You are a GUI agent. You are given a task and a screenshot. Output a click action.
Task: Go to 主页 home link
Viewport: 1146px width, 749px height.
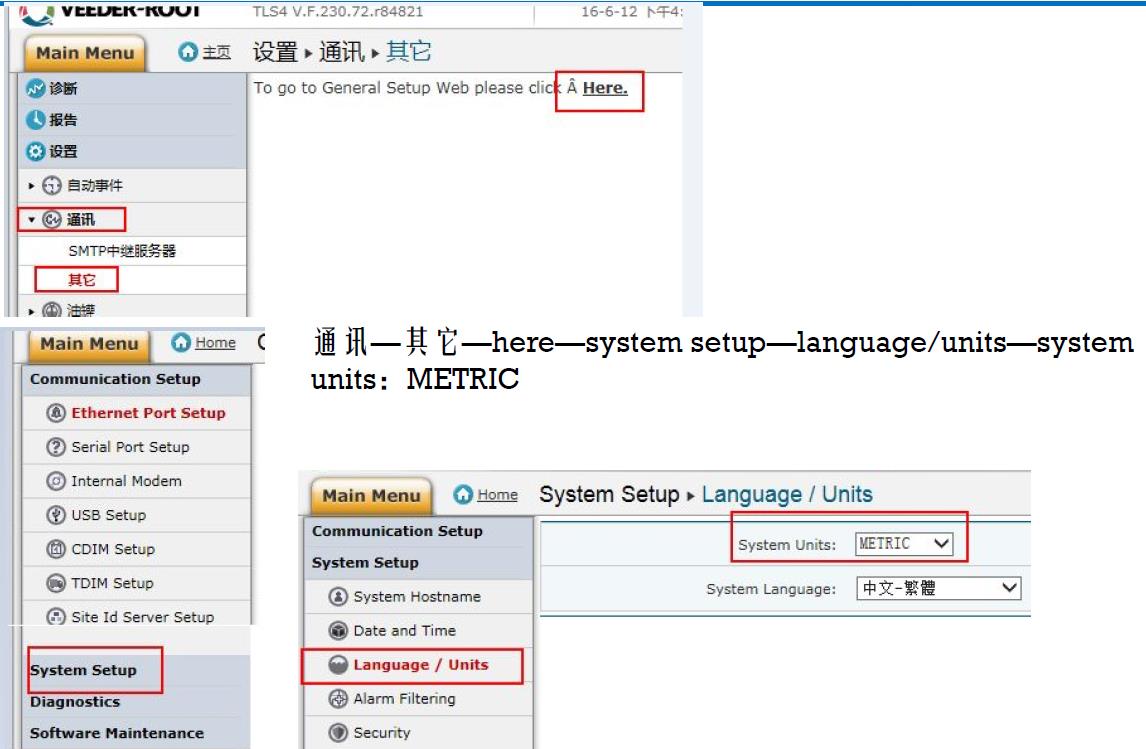pos(206,53)
